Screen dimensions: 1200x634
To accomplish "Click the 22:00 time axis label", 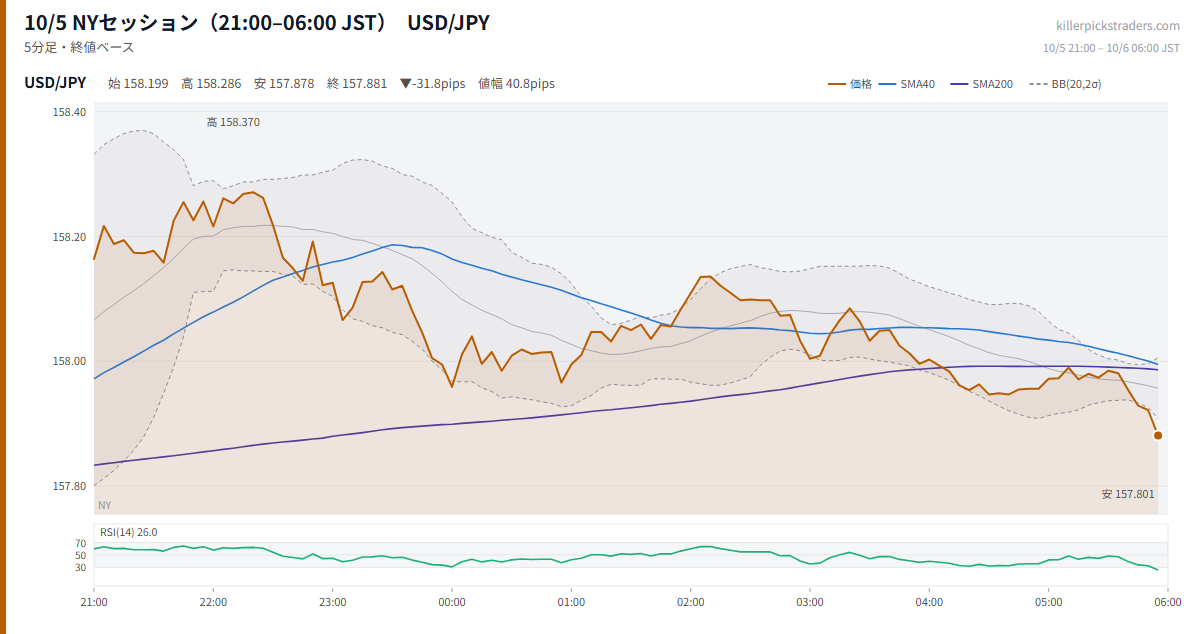I will click(213, 603).
